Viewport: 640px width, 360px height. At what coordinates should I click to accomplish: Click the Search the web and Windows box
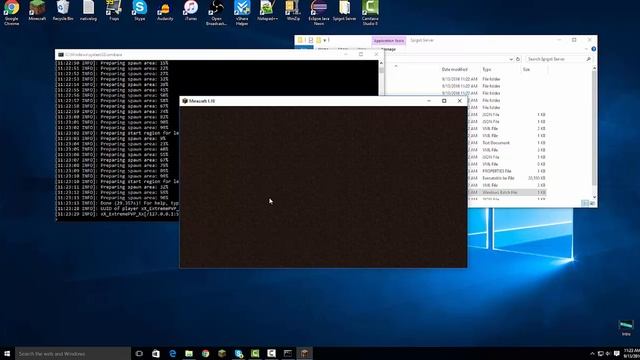click(73, 353)
